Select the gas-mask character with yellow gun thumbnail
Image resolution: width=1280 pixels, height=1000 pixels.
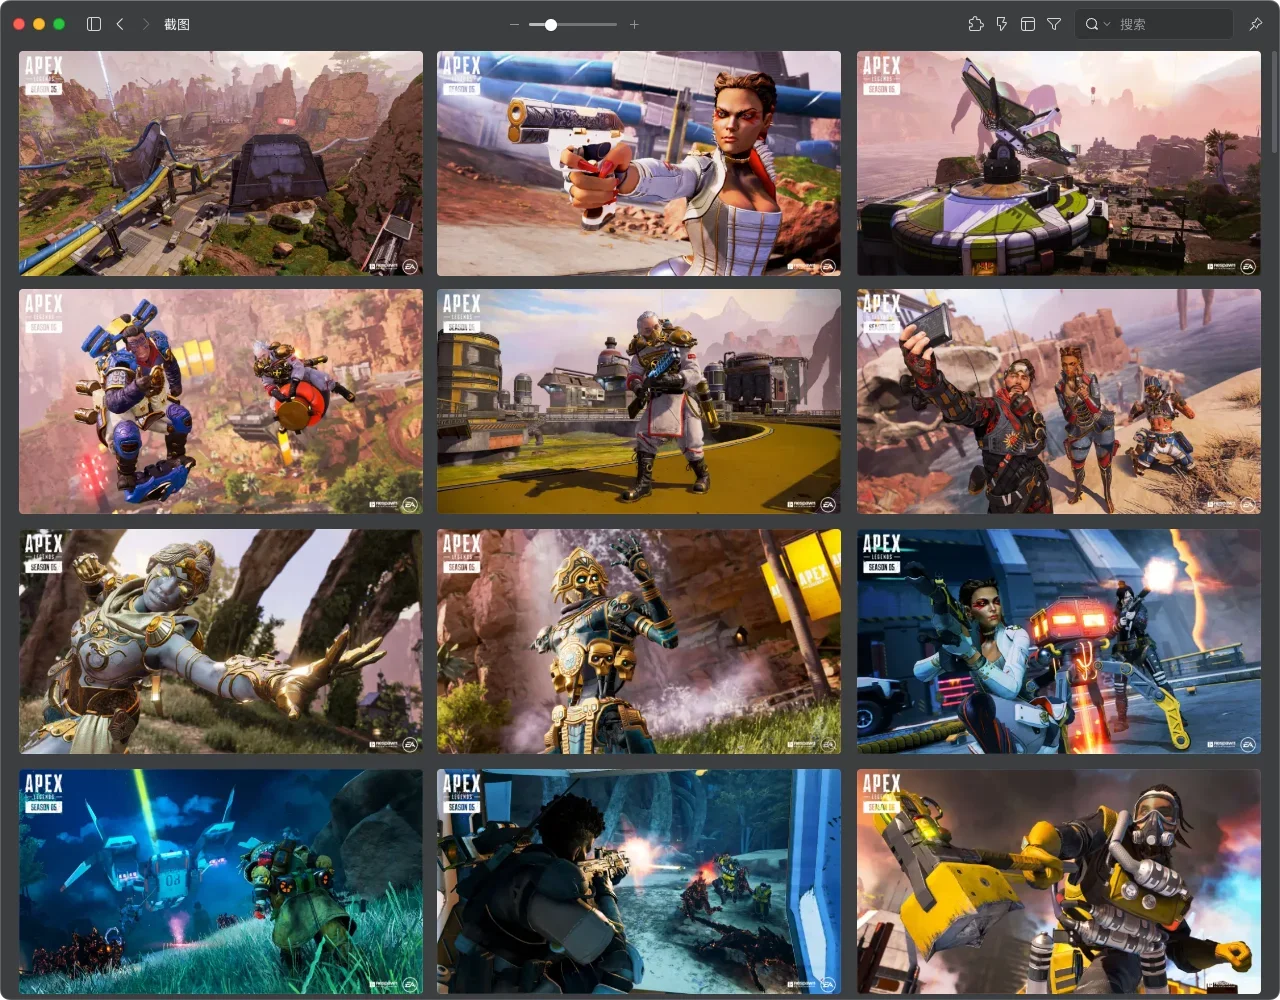(x=1059, y=881)
